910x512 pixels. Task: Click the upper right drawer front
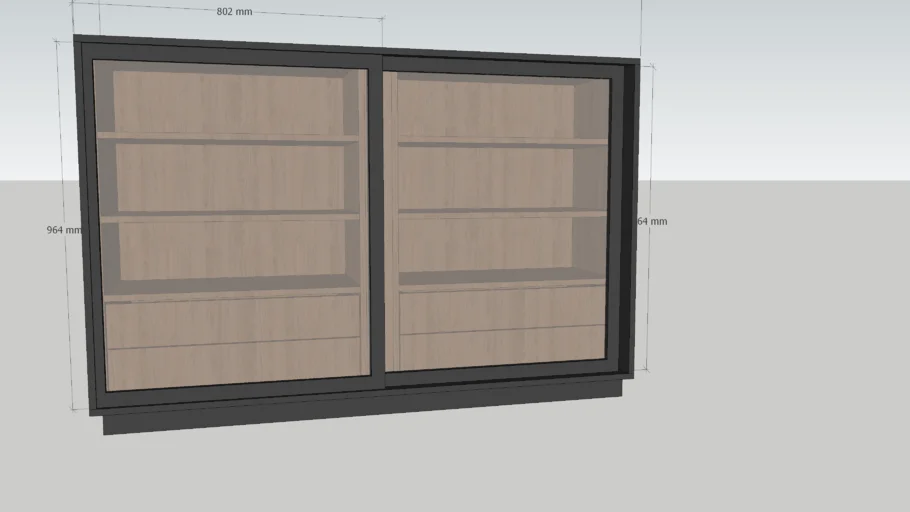coord(502,308)
